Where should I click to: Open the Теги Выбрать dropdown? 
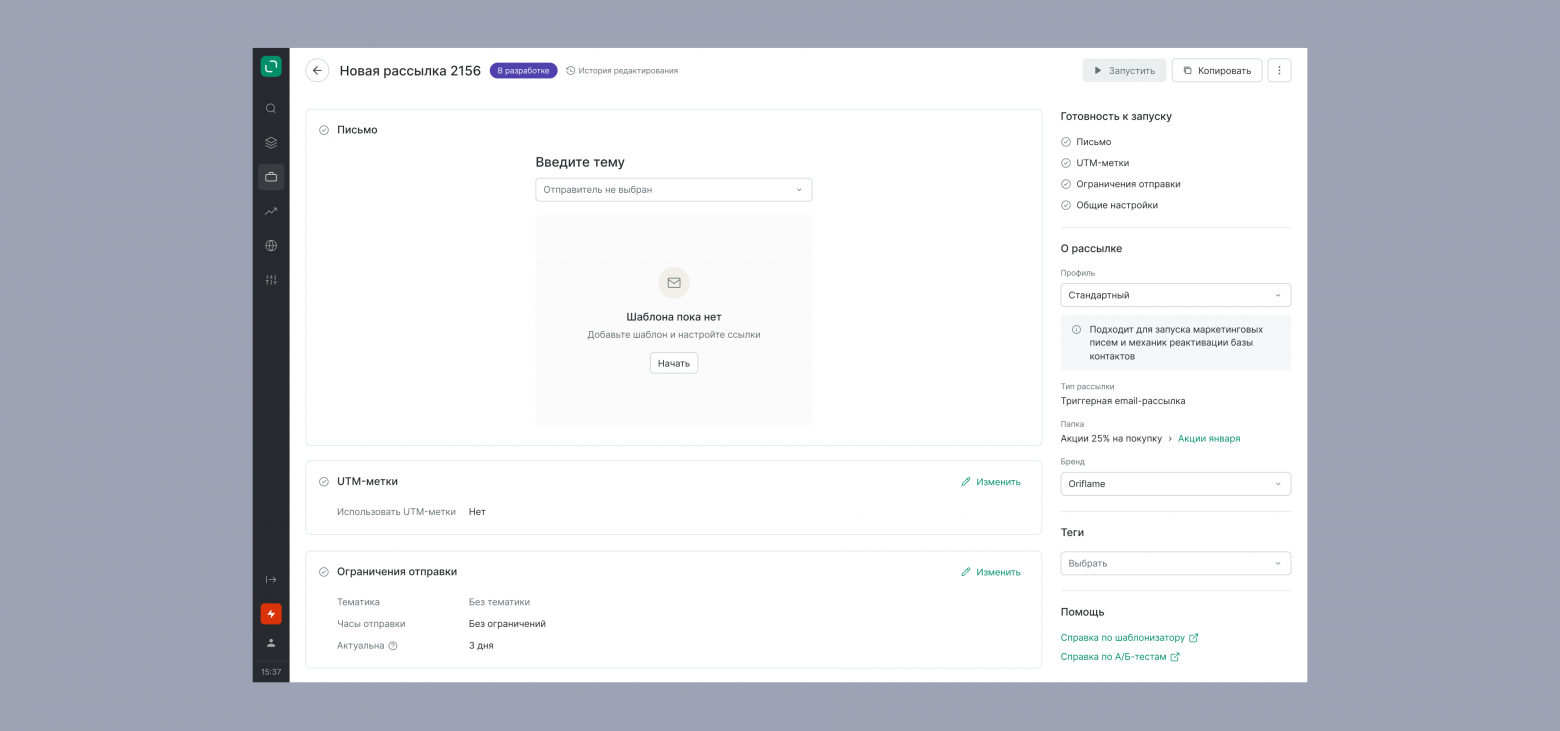tap(1176, 563)
